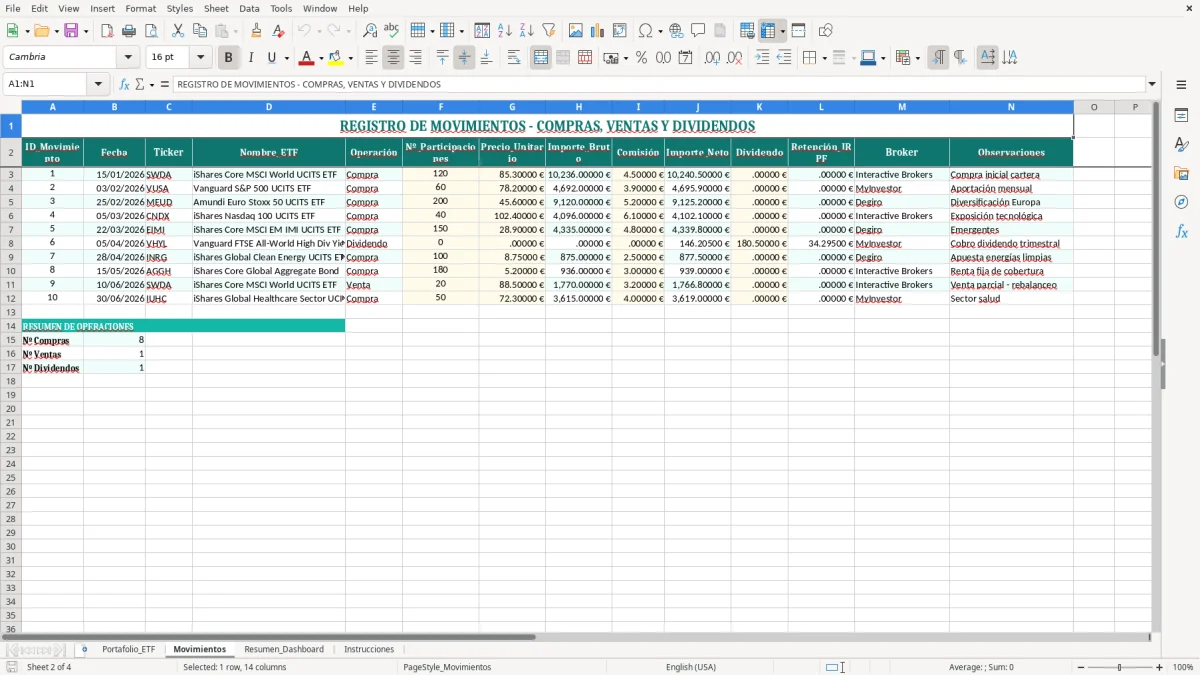Screen dimensions: 1200x675
Task: Toggle Freeze Rows and Columns
Action: click(768, 31)
